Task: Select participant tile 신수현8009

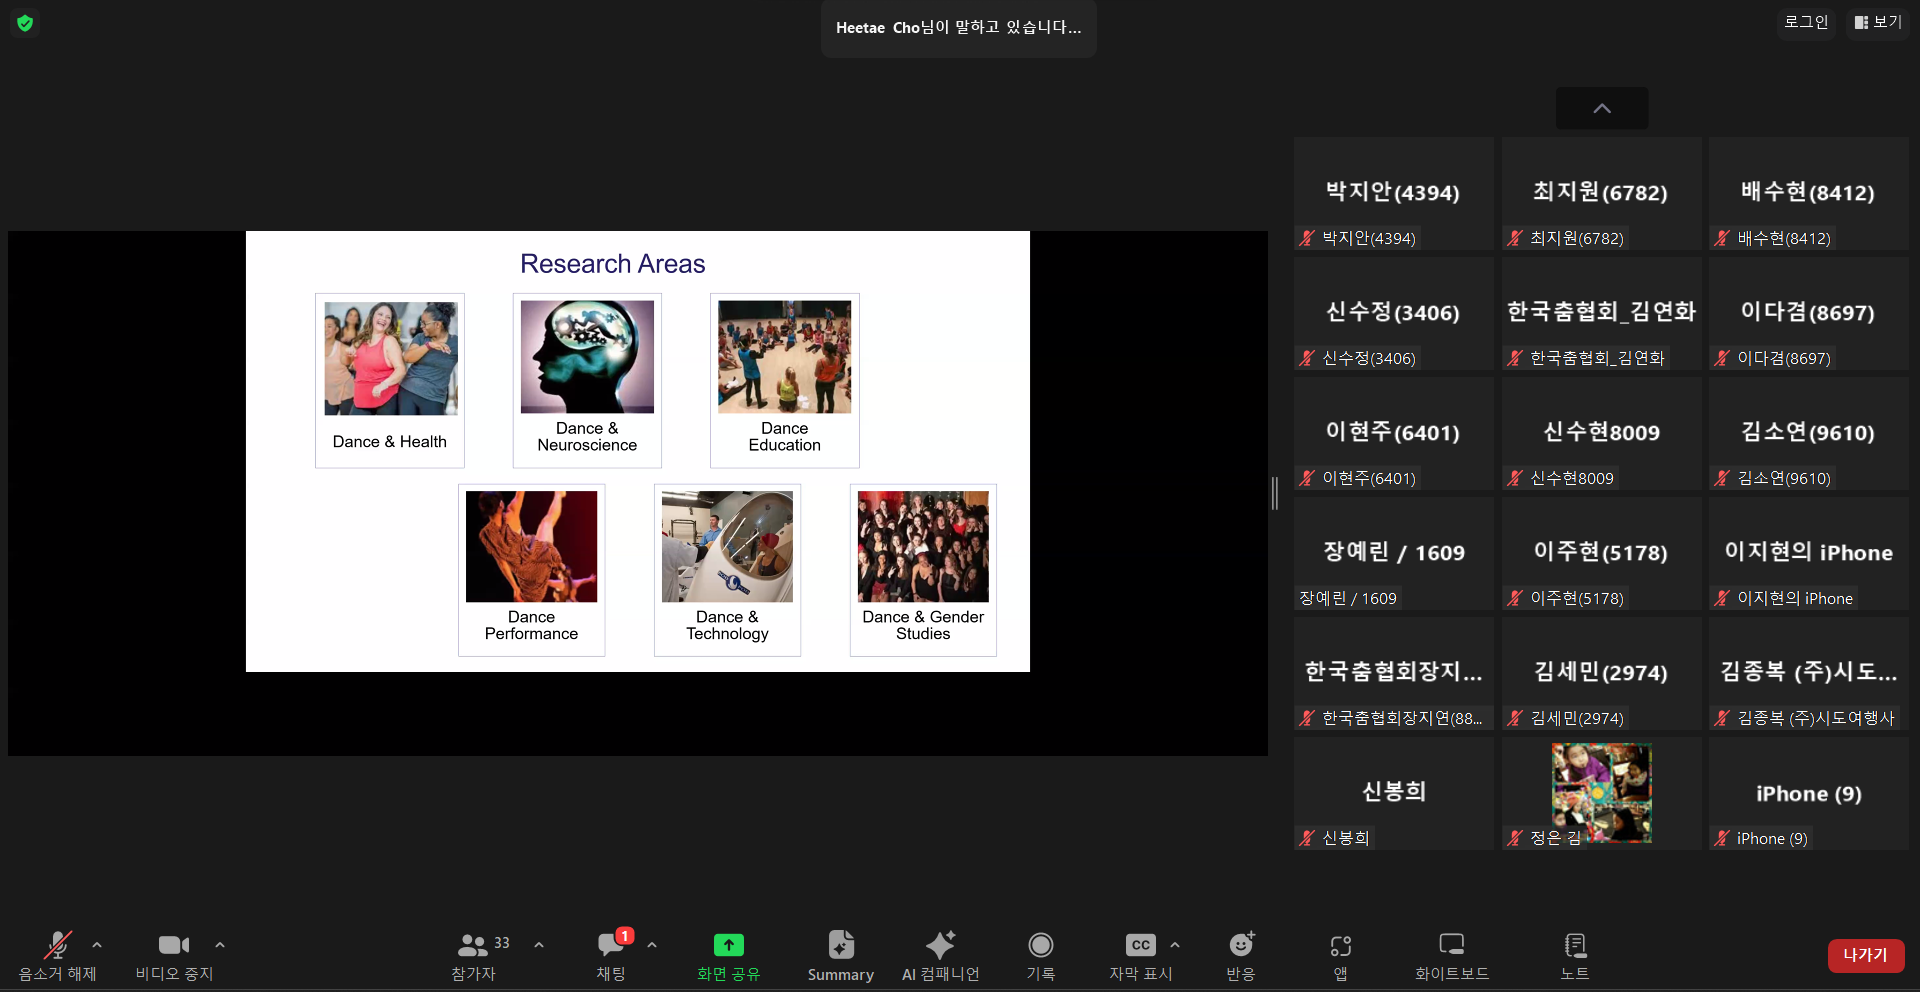Action: [1602, 433]
